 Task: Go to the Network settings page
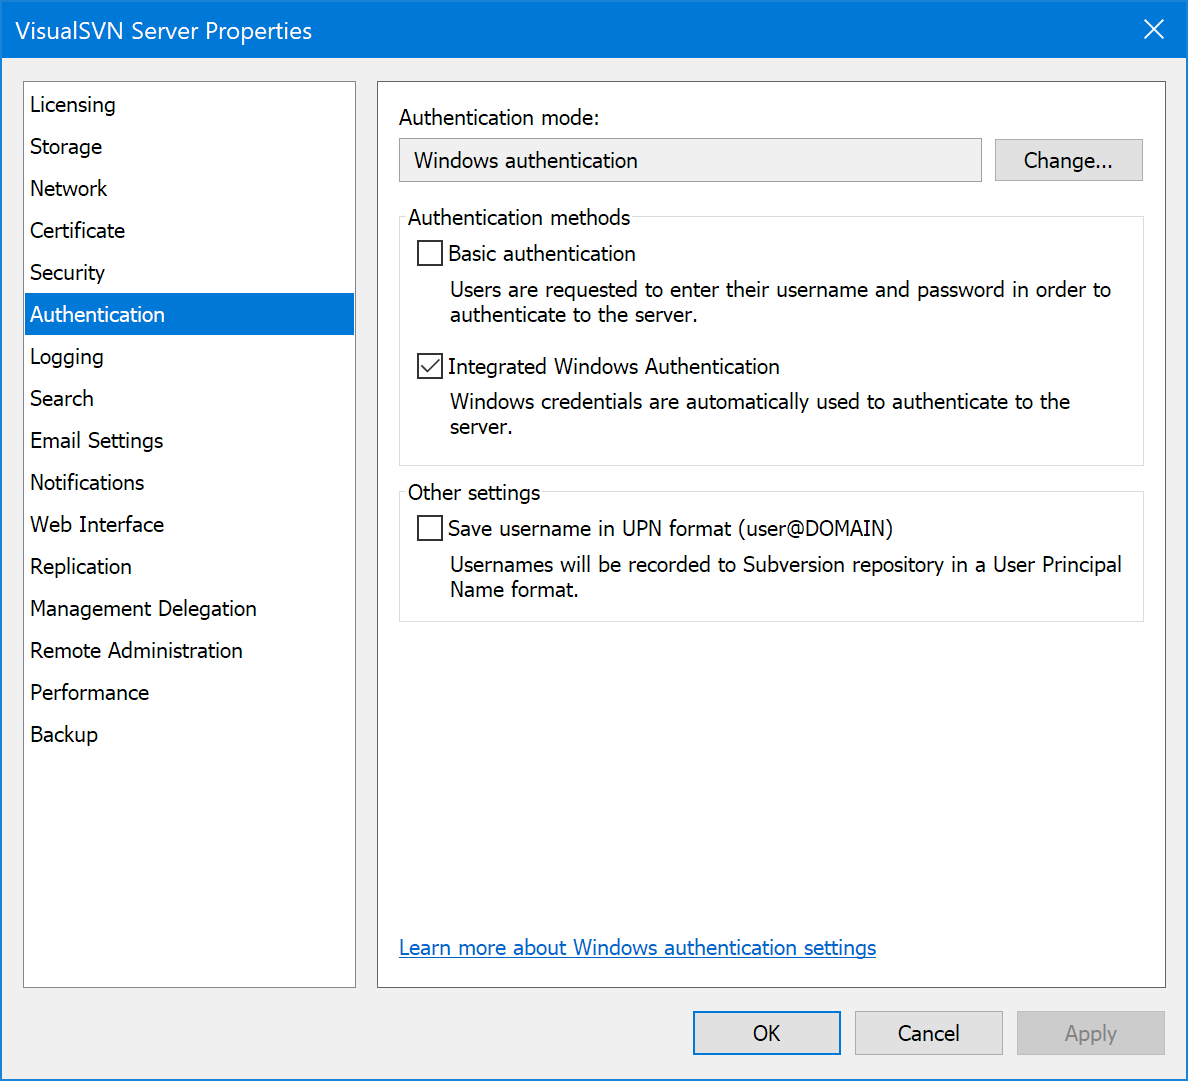click(x=68, y=189)
